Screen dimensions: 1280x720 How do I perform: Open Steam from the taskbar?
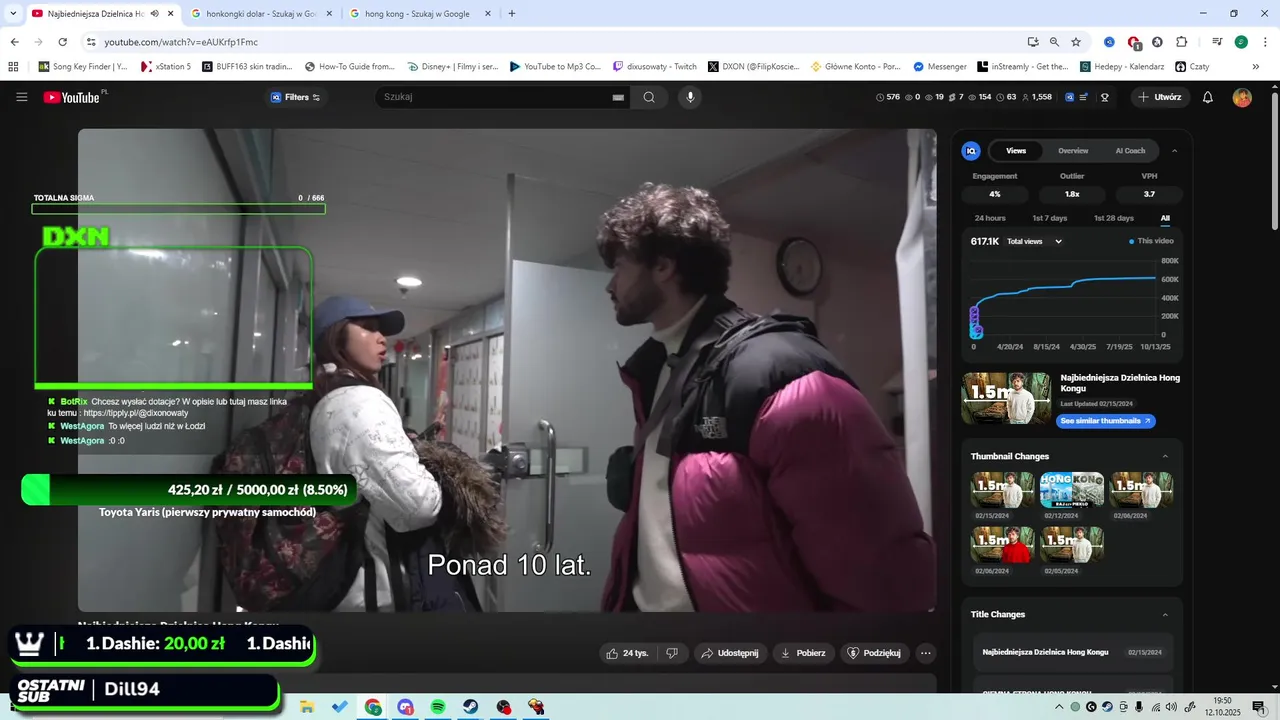[x=470, y=707]
